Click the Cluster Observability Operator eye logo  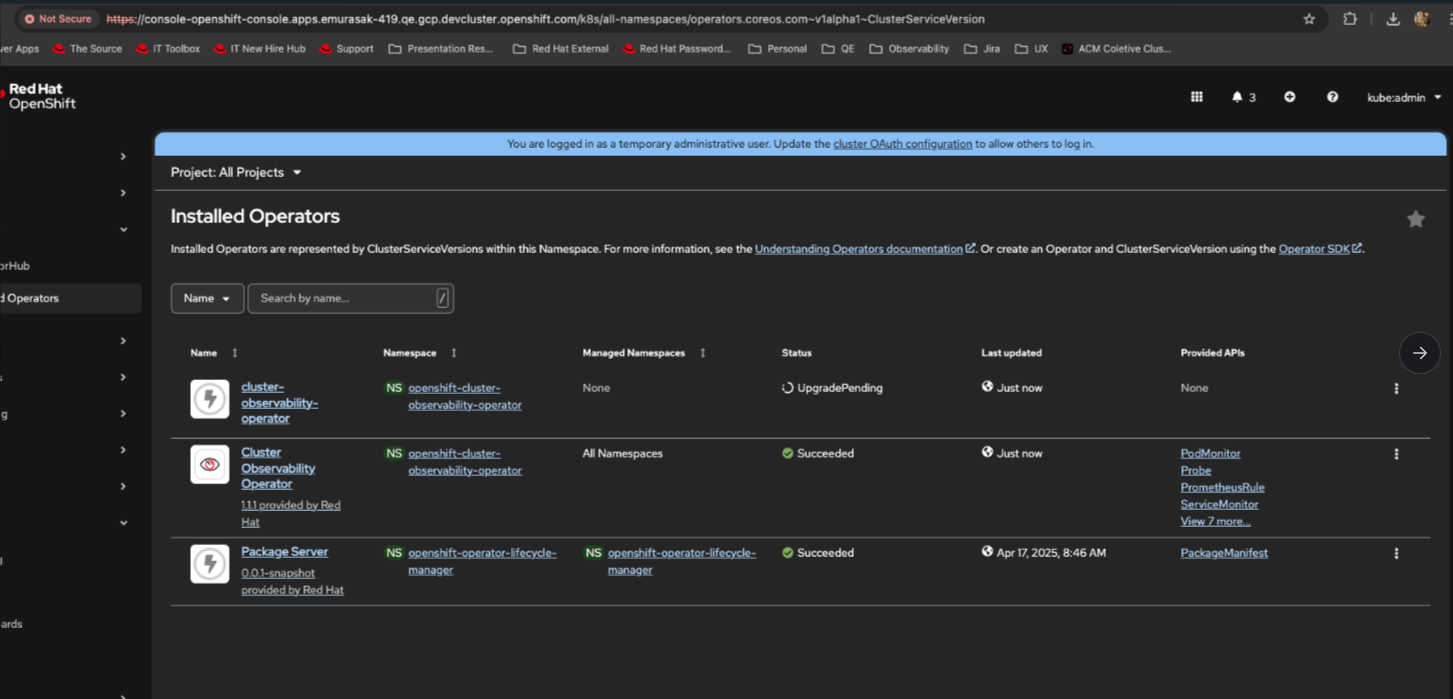point(210,465)
